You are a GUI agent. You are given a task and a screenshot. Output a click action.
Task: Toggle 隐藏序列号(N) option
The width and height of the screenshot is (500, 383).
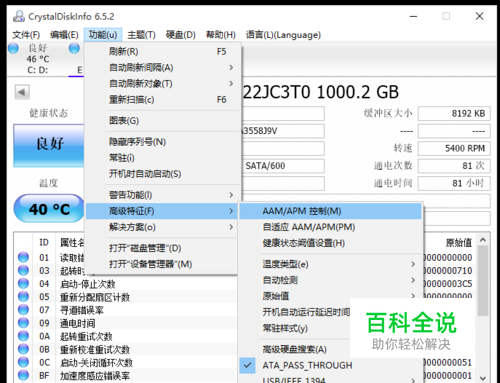163,142
